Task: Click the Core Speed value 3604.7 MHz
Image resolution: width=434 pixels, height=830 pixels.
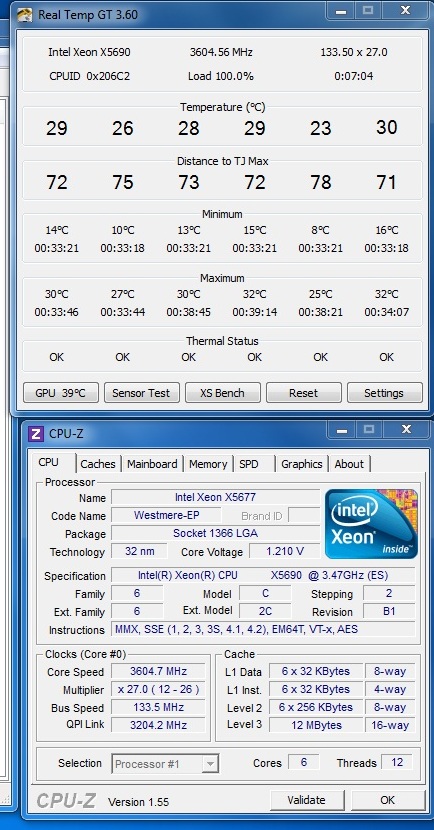Action: pos(158,671)
